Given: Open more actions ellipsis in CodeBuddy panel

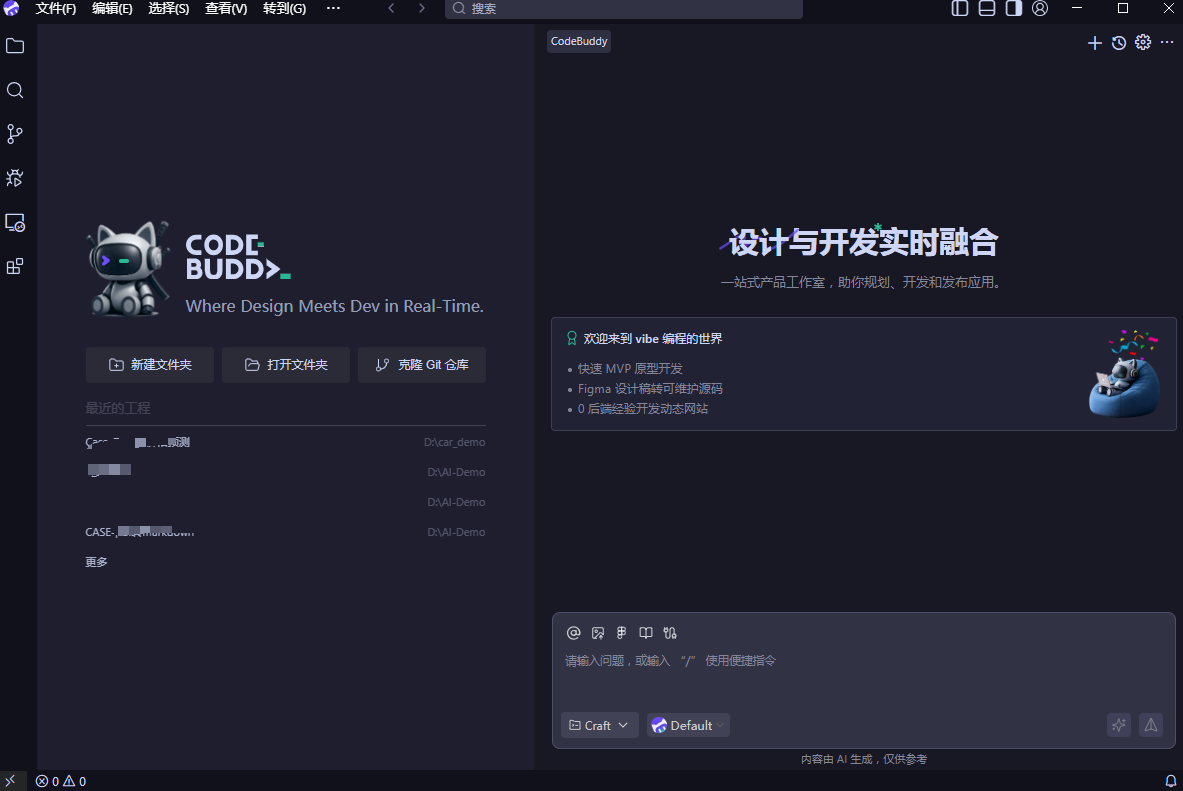Looking at the screenshot, I should (1167, 42).
